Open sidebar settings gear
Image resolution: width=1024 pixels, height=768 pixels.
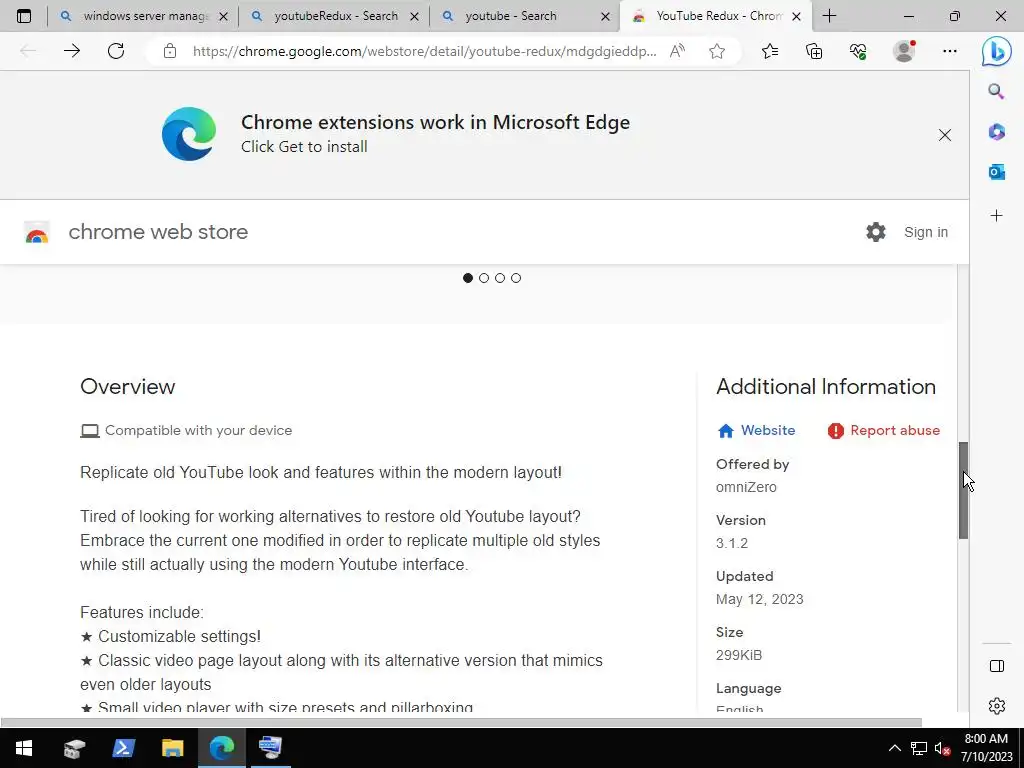click(997, 706)
